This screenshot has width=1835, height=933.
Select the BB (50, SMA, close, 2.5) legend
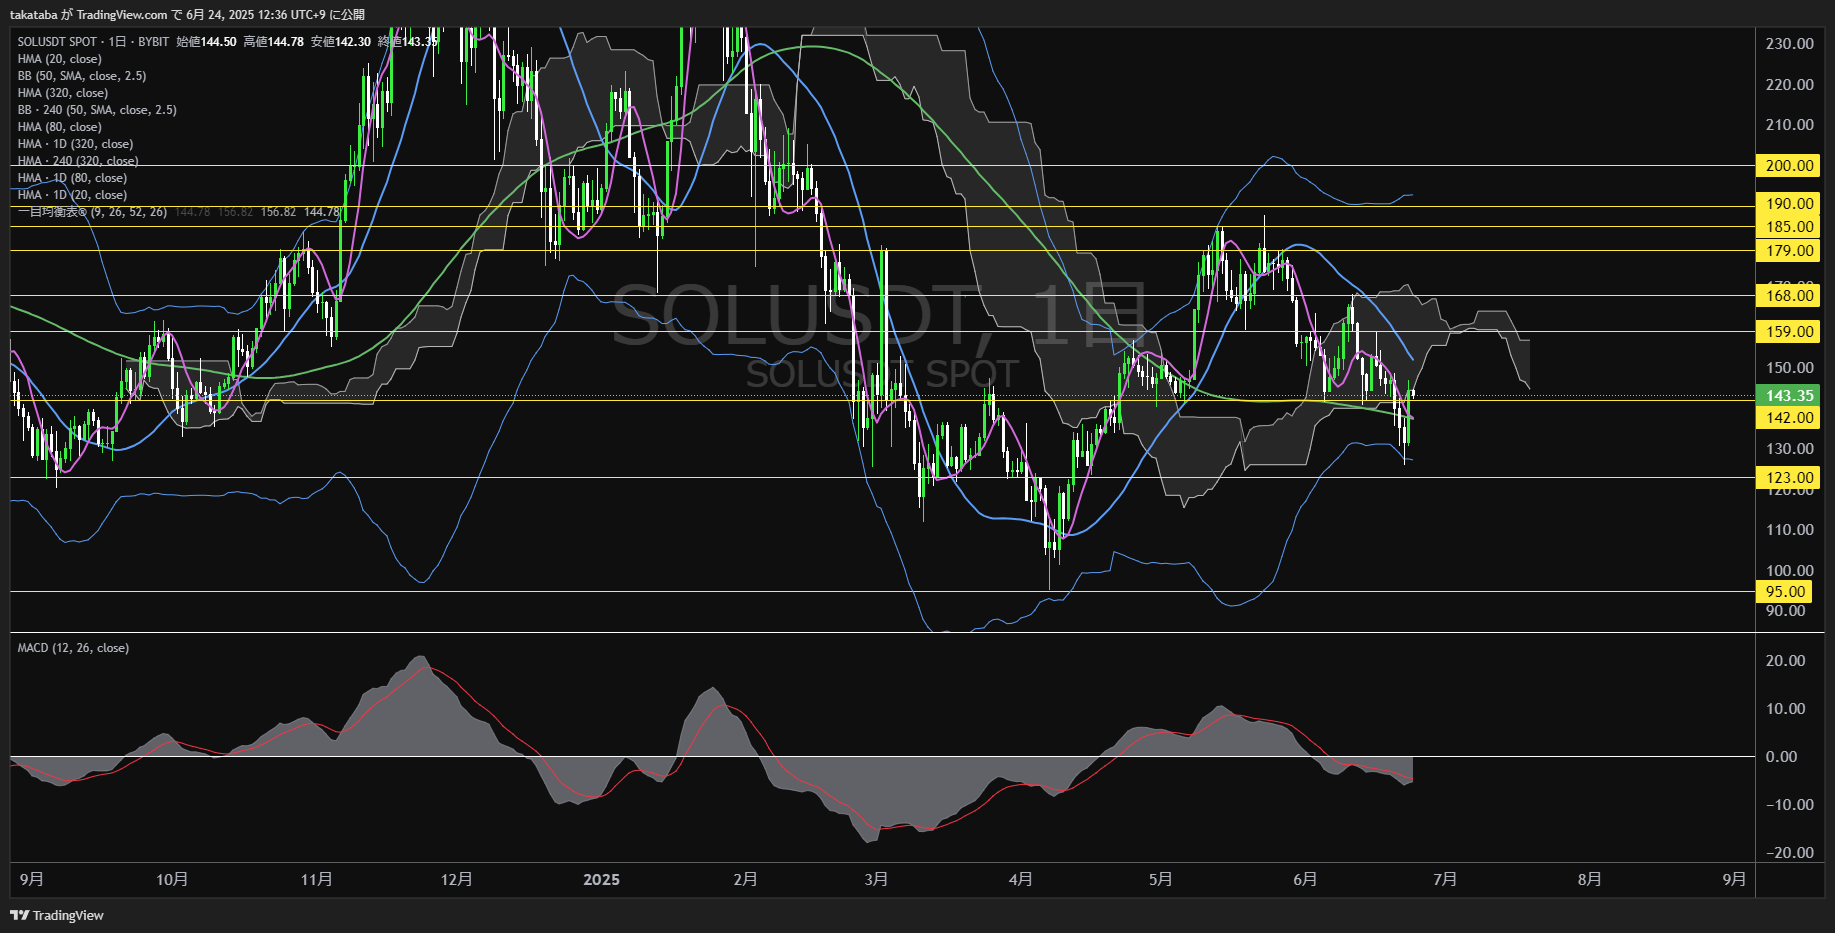[x=82, y=76]
